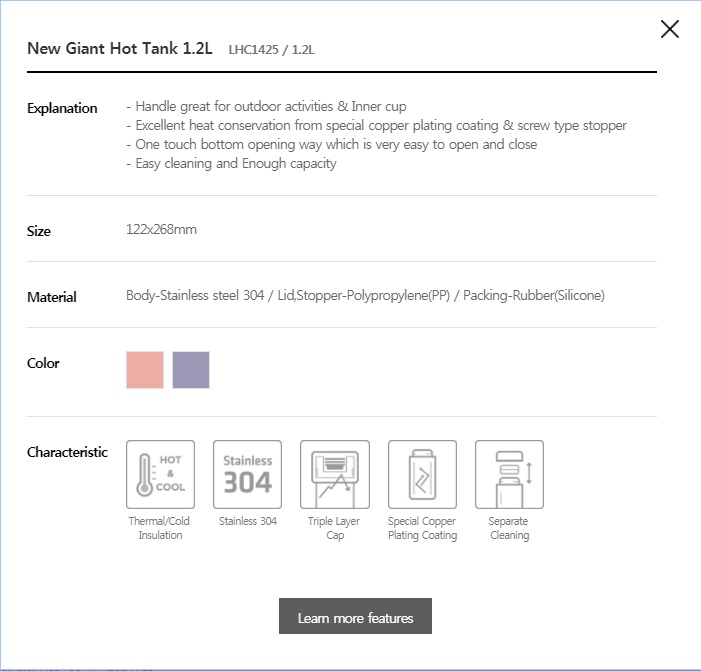
Task: Click the Thermal/Cold Insulation caption
Action: pos(160,528)
